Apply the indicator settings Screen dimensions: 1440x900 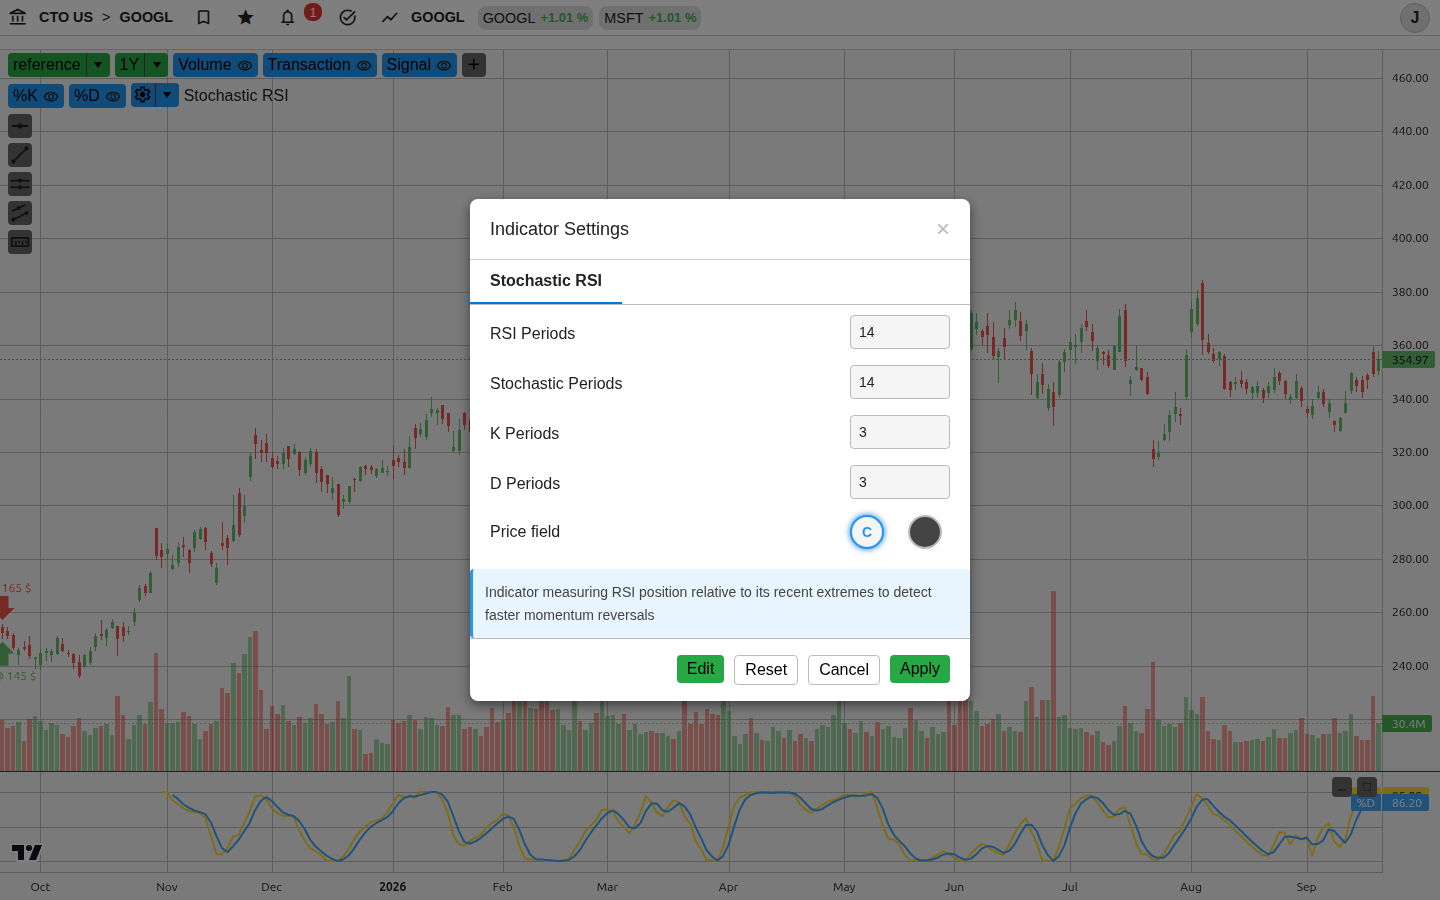(920, 669)
